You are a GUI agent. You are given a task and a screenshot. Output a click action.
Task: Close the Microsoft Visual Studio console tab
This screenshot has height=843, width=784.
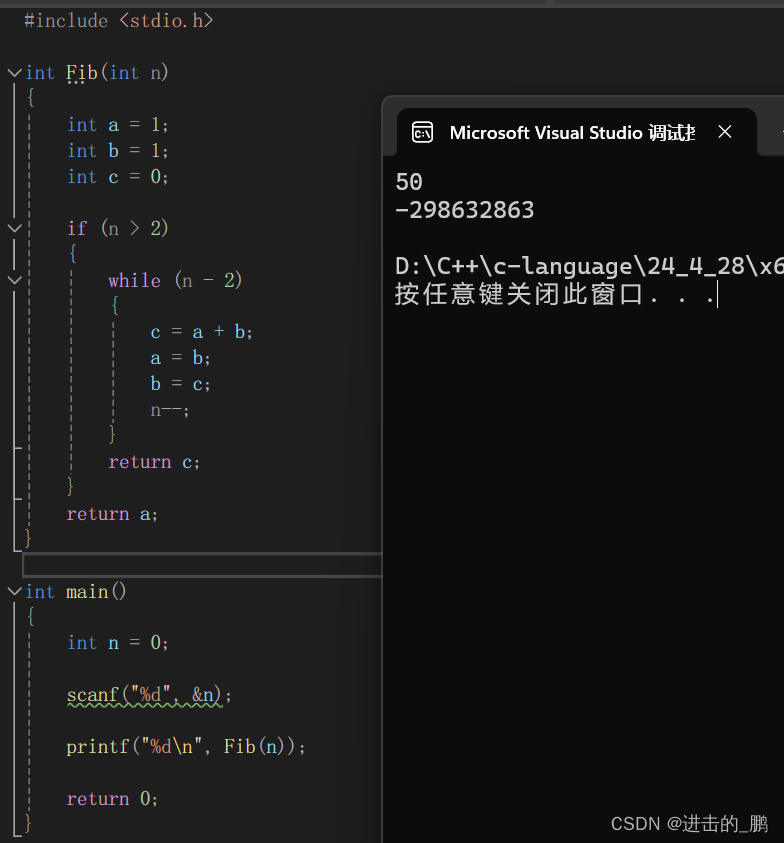click(725, 132)
